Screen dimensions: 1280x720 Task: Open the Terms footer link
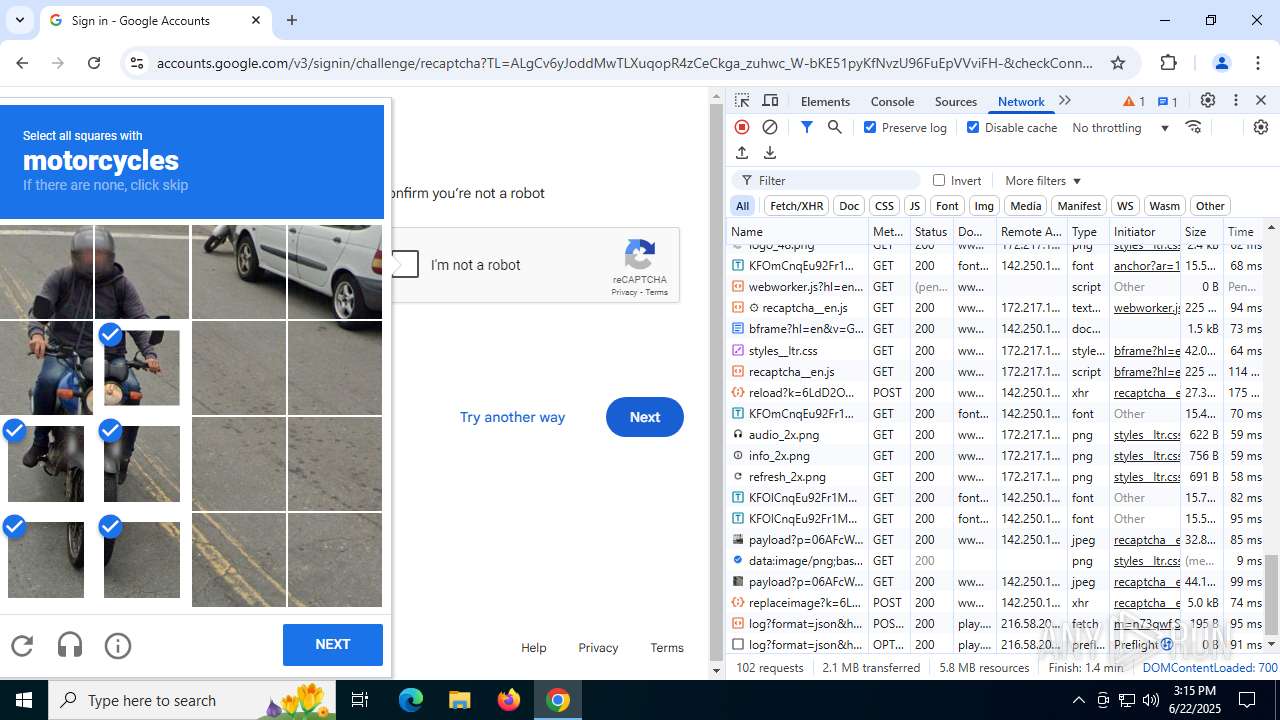pyautogui.click(x=667, y=648)
